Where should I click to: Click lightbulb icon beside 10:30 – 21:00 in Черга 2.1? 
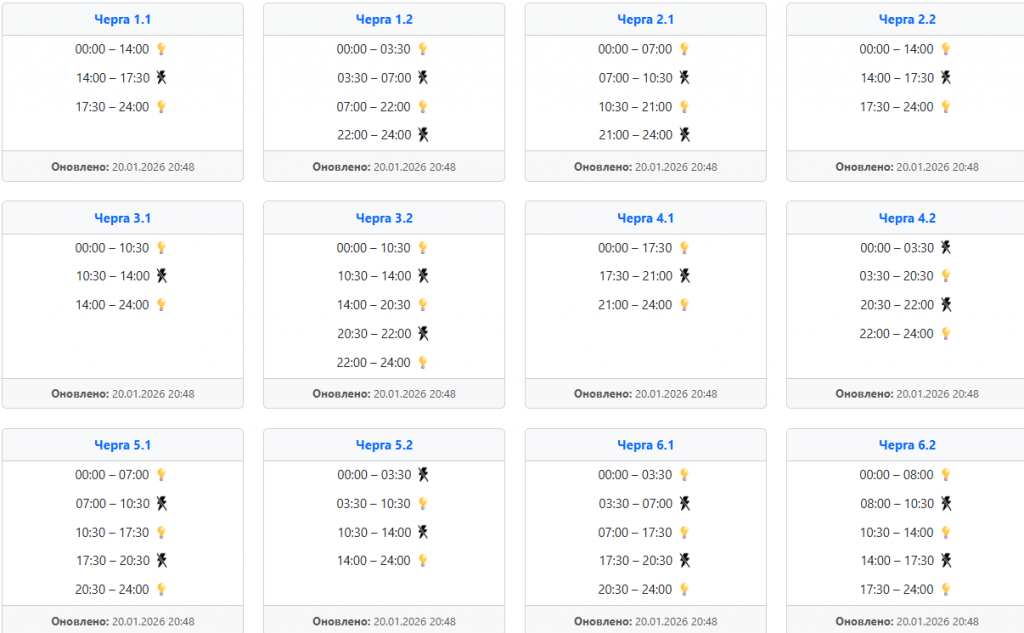coord(684,107)
